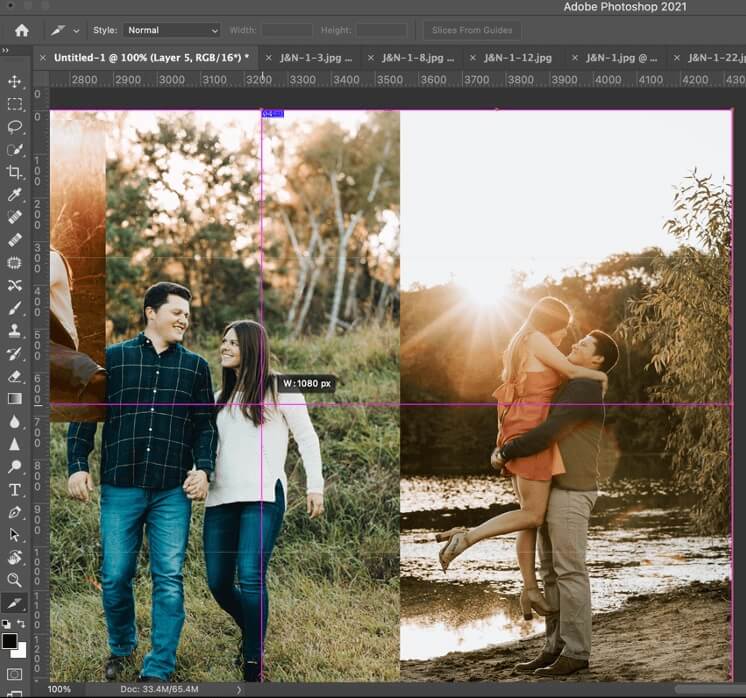
Task: Click the Slices From Guides button
Action: (x=472, y=30)
